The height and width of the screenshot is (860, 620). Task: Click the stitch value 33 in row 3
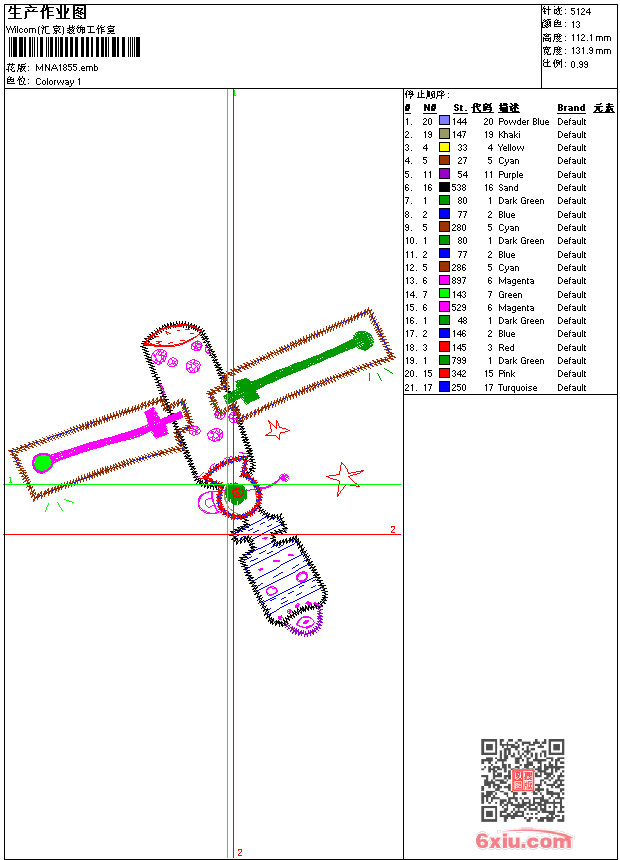pos(463,148)
